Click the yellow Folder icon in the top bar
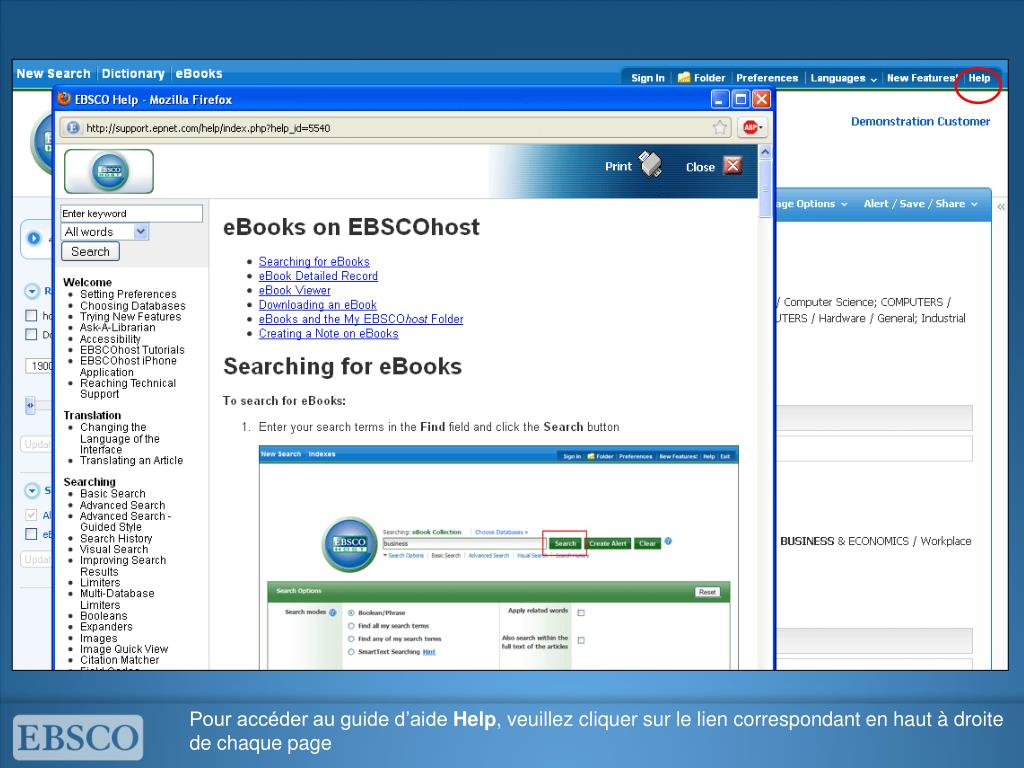This screenshot has width=1024, height=768. point(684,78)
